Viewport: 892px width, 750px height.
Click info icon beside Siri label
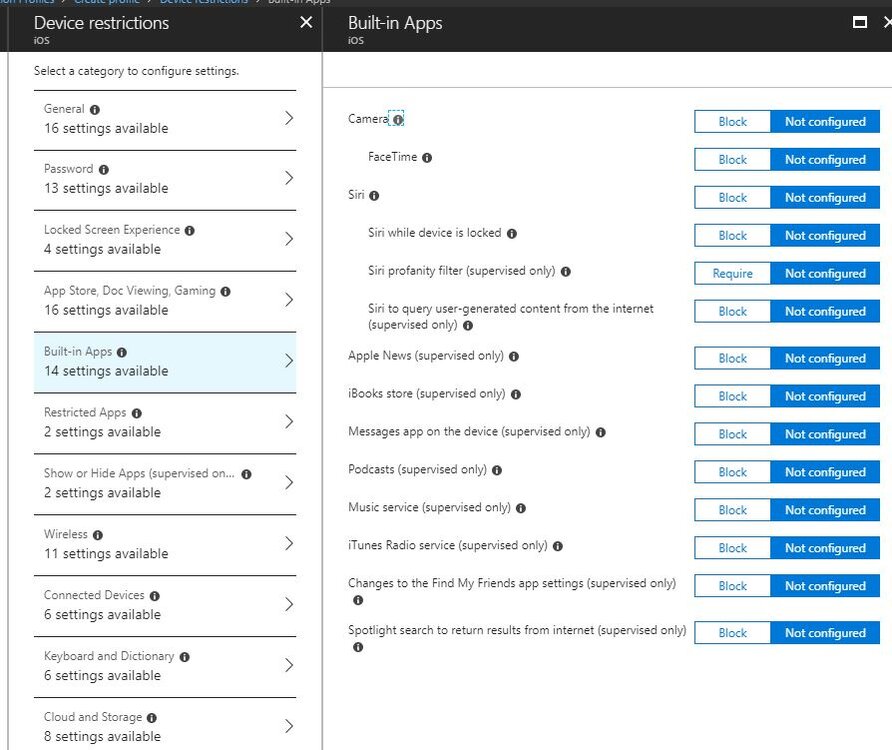[374, 196]
